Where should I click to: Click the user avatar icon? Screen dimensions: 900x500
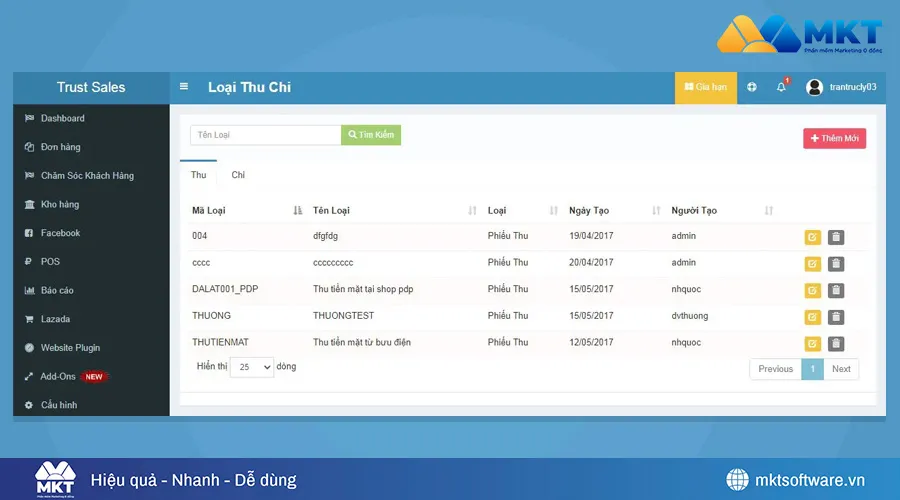point(814,87)
